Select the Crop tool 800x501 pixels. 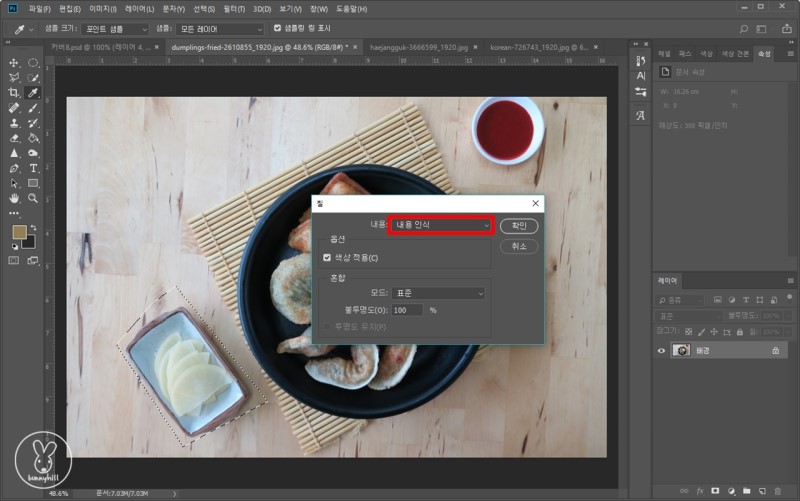pos(14,92)
